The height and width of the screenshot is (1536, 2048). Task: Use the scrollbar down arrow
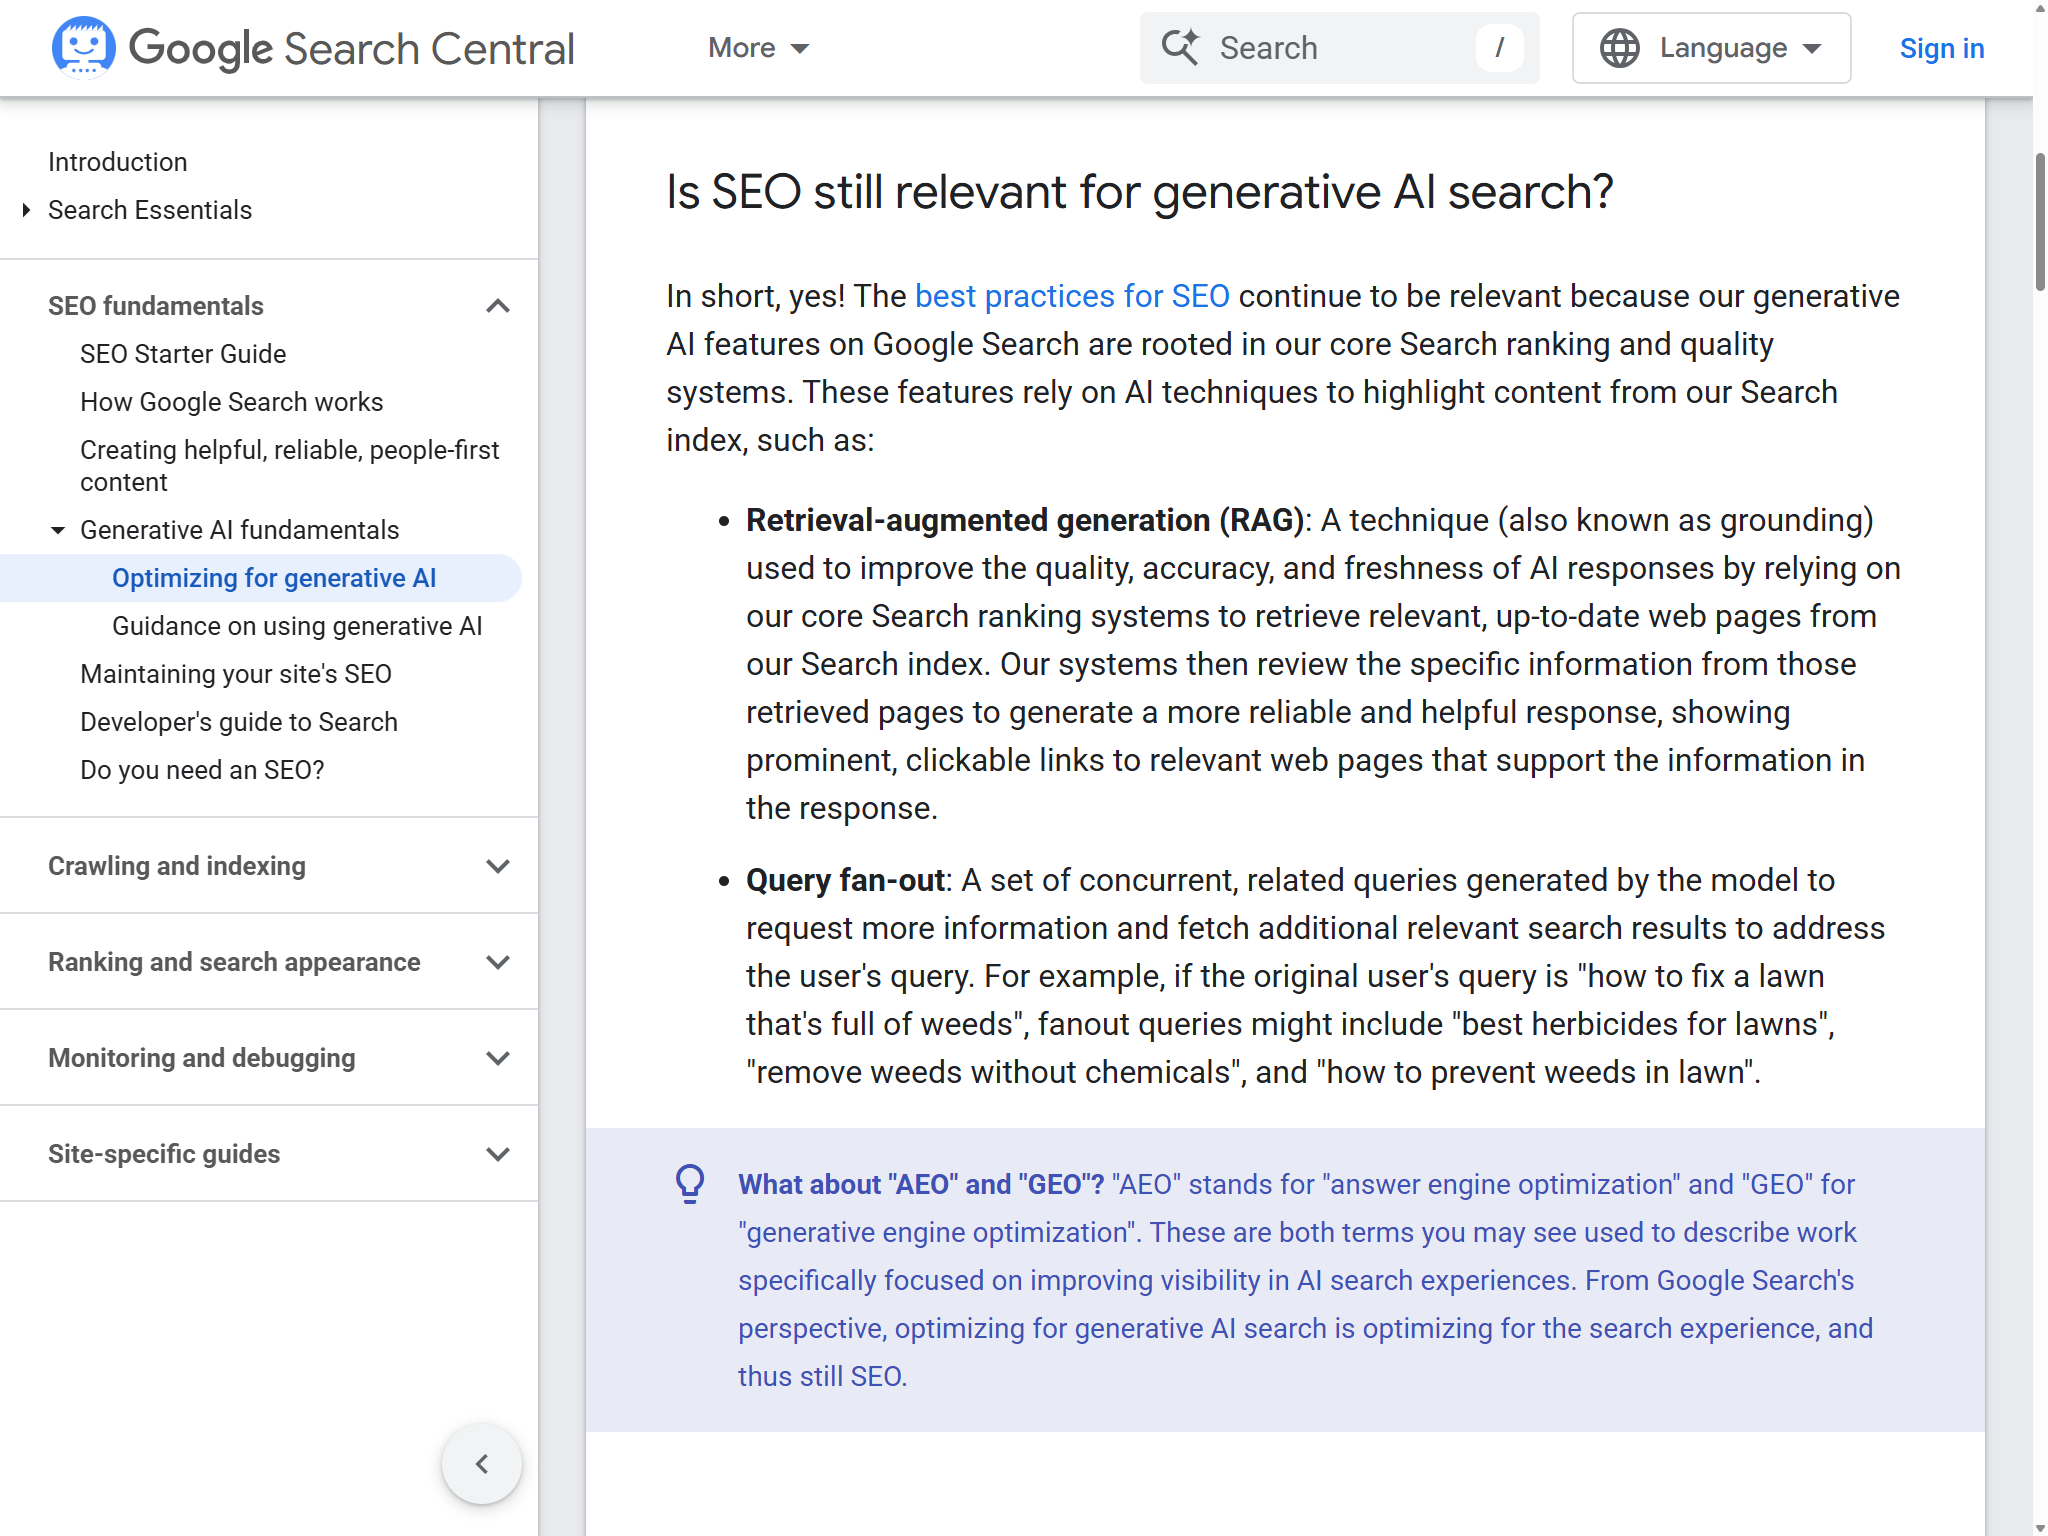click(2040, 1527)
